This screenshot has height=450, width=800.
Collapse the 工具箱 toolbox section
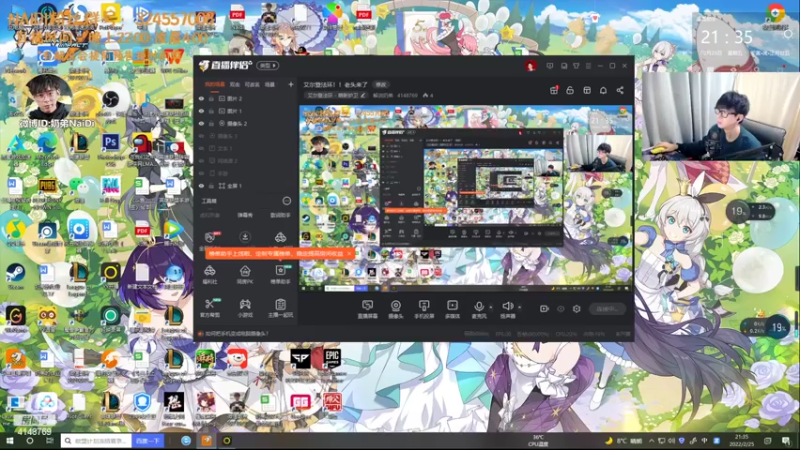(287, 201)
